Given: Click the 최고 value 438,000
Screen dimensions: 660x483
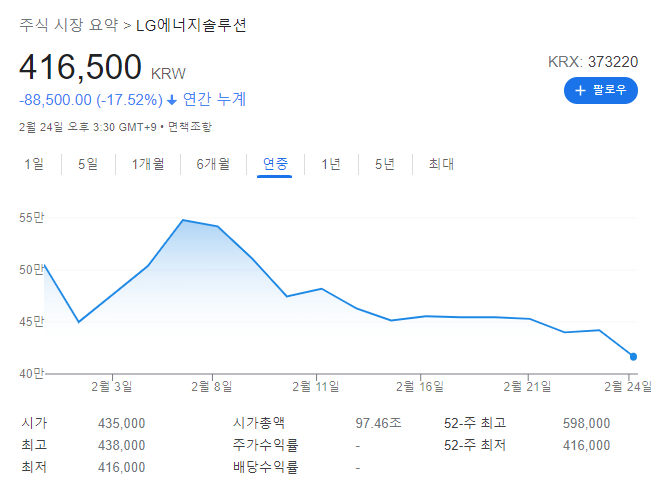Looking at the screenshot, I should pos(122,445).
